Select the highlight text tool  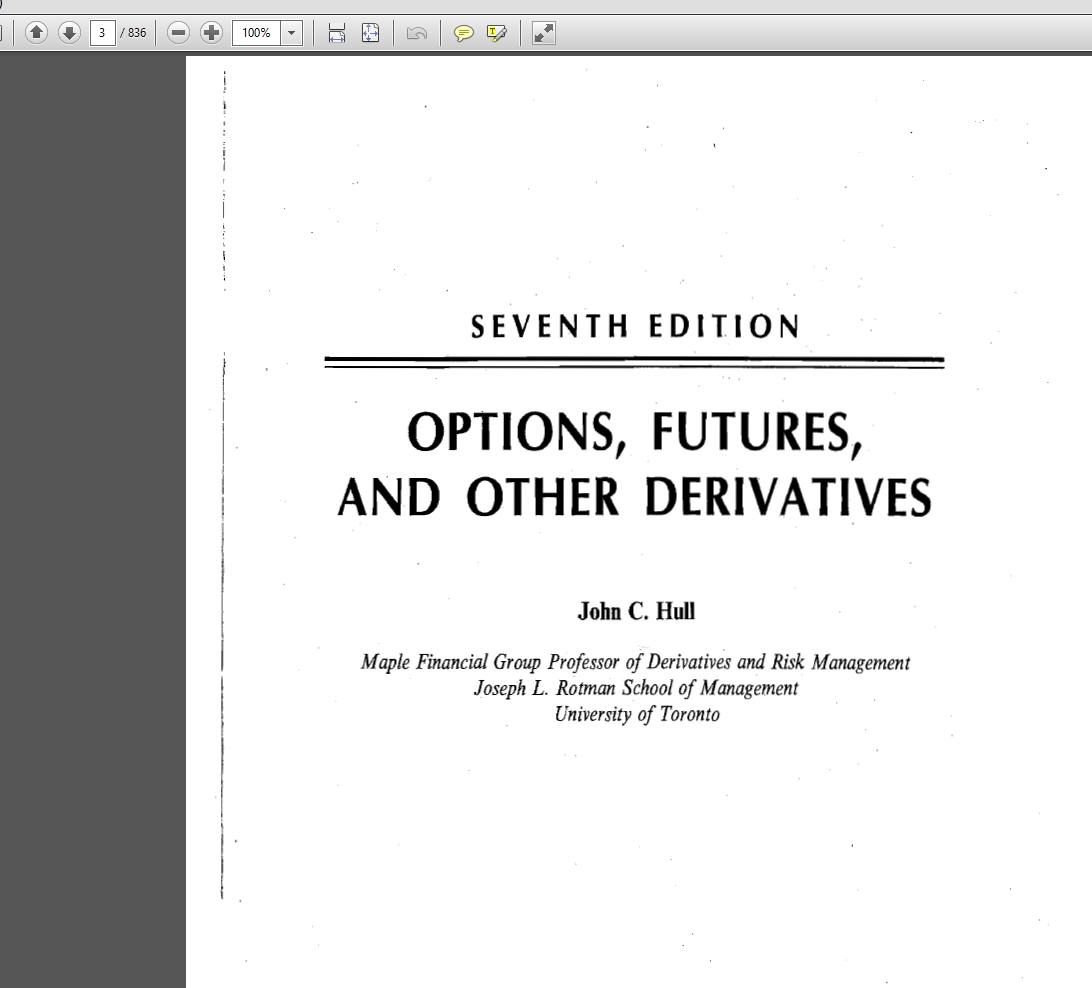(497, 33)
